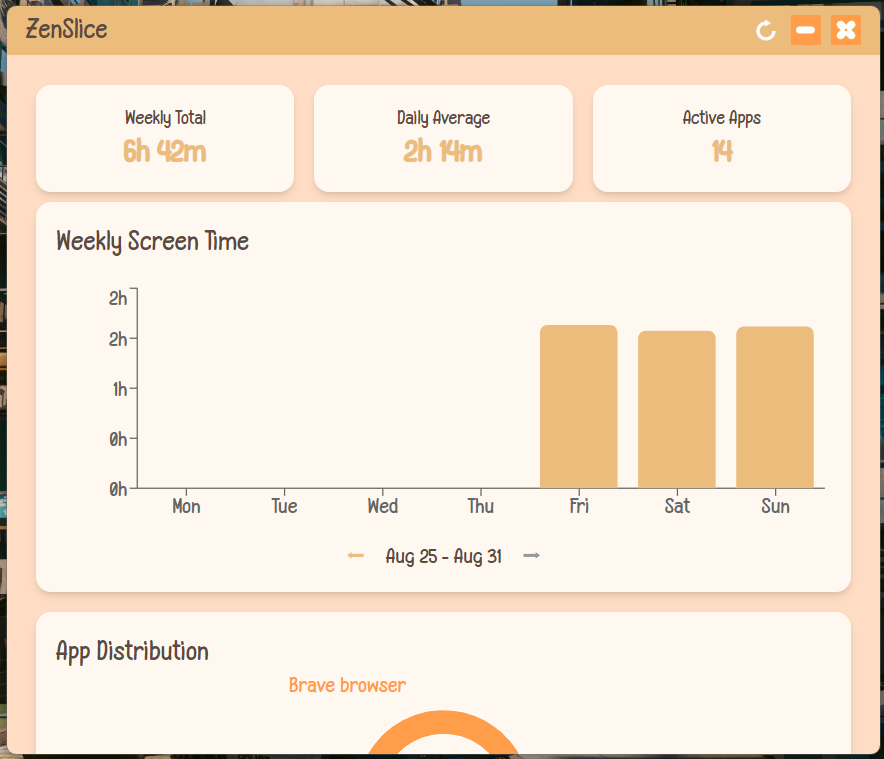Click the Weekly Screen Time heading
Screen dimensions: 884x759
point(152,241)
